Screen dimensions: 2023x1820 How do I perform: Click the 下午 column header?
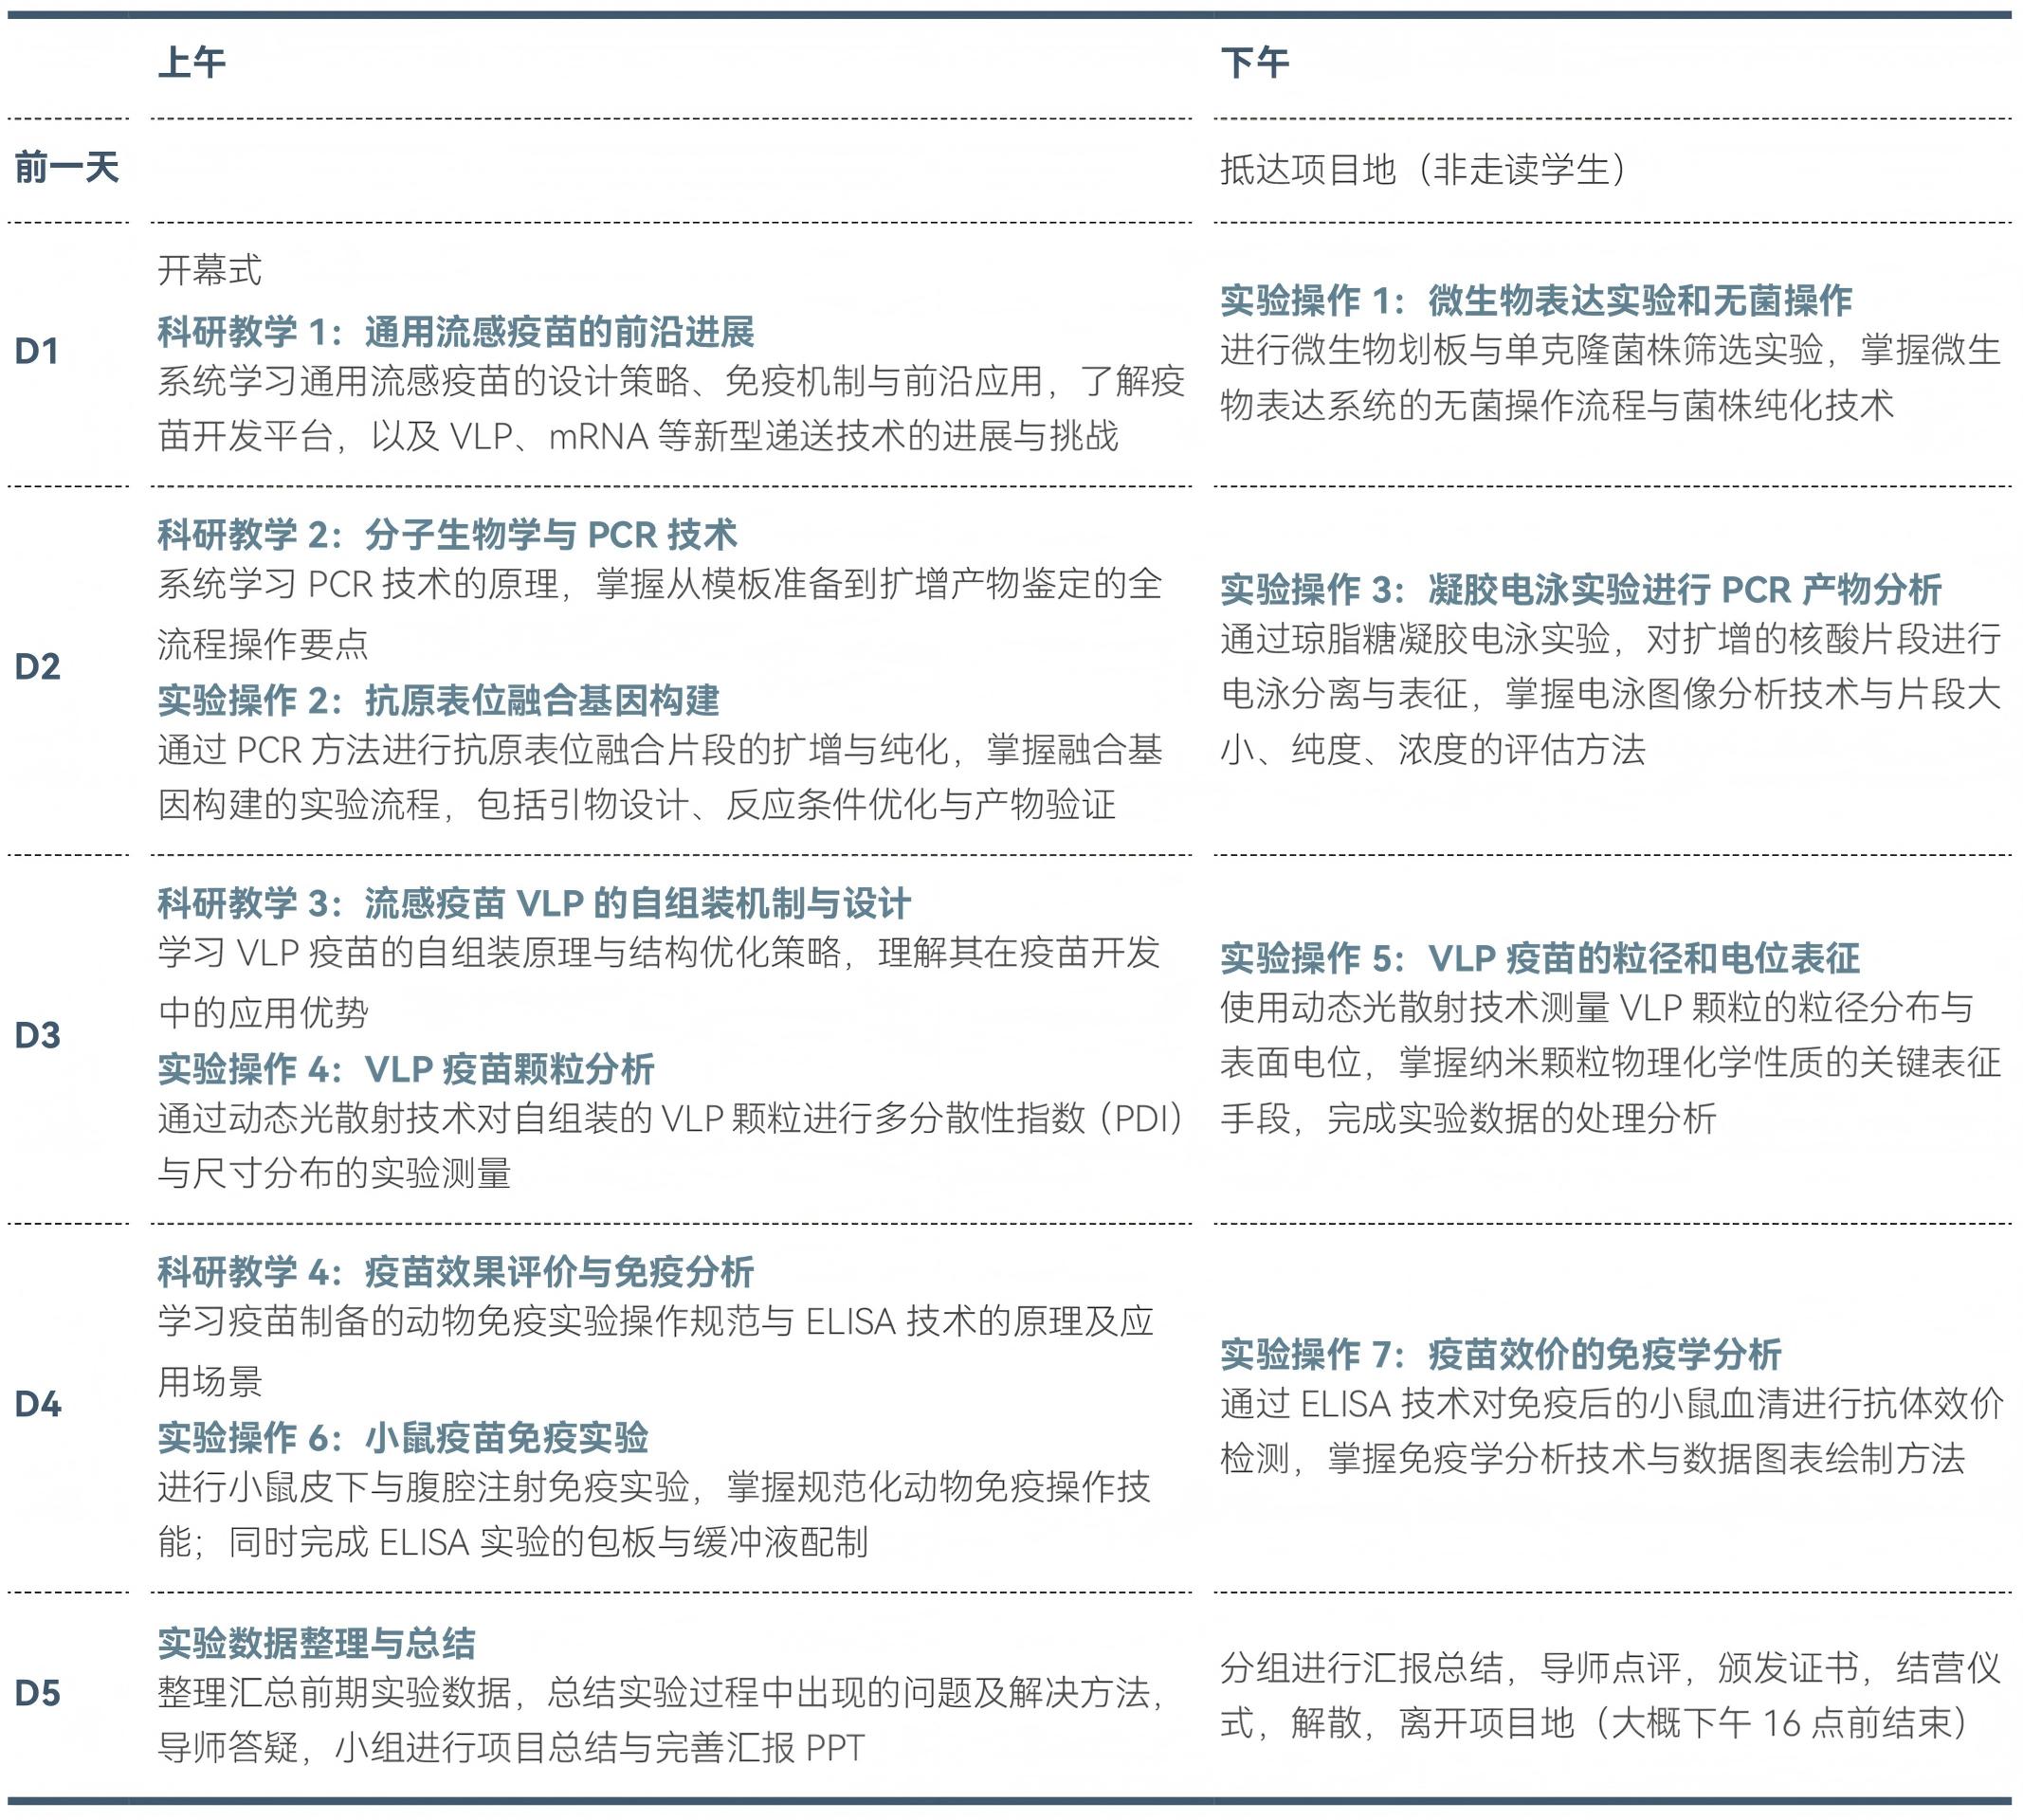pyautogui.click(x=1254, y=62)
